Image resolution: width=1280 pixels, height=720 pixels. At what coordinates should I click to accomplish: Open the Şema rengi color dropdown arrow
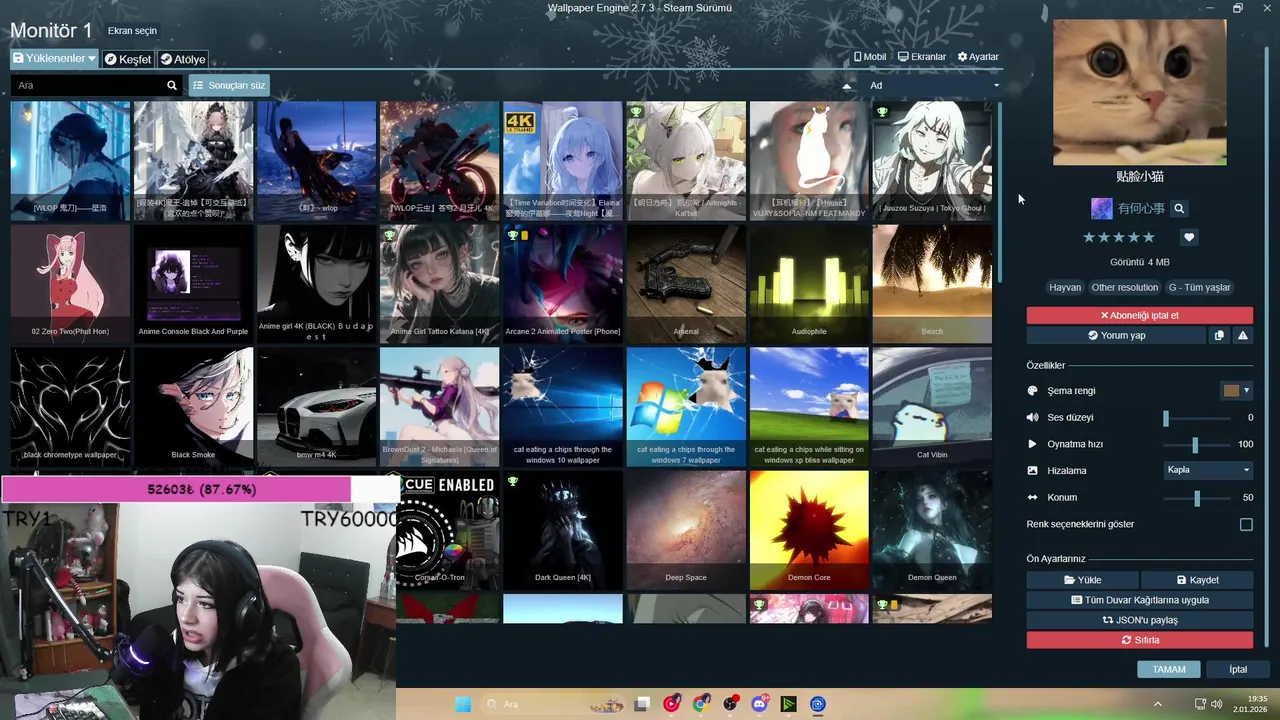point(1246,391)
